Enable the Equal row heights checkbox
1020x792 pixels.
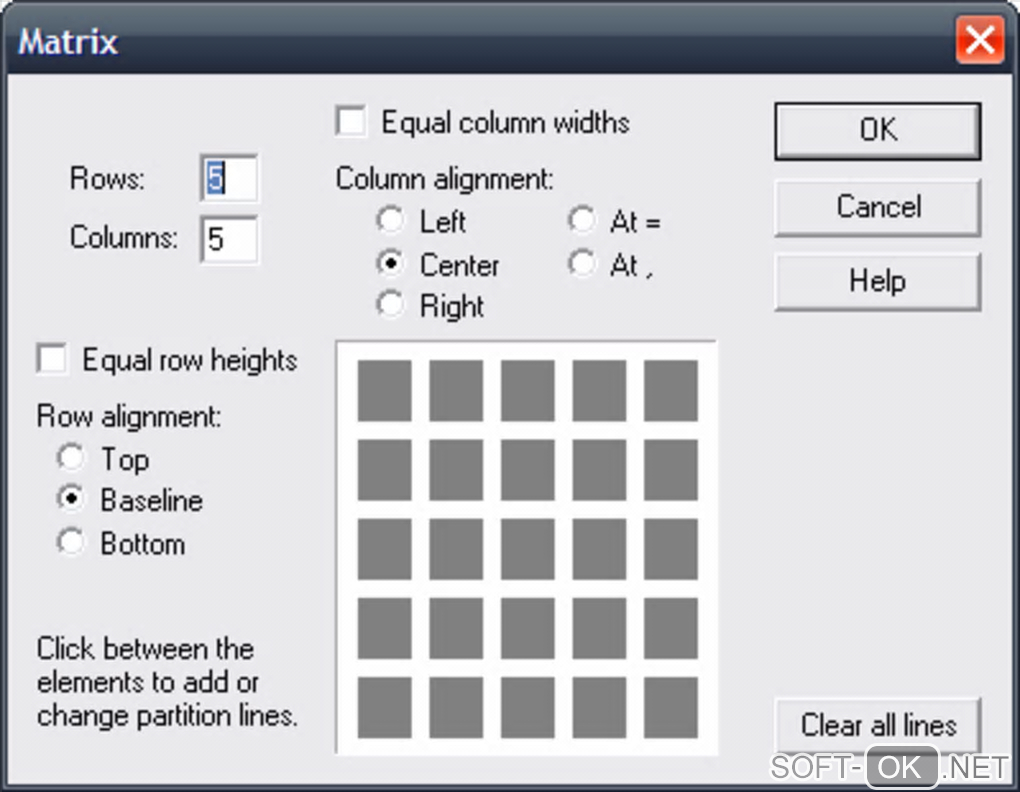[x=52, y=359]
